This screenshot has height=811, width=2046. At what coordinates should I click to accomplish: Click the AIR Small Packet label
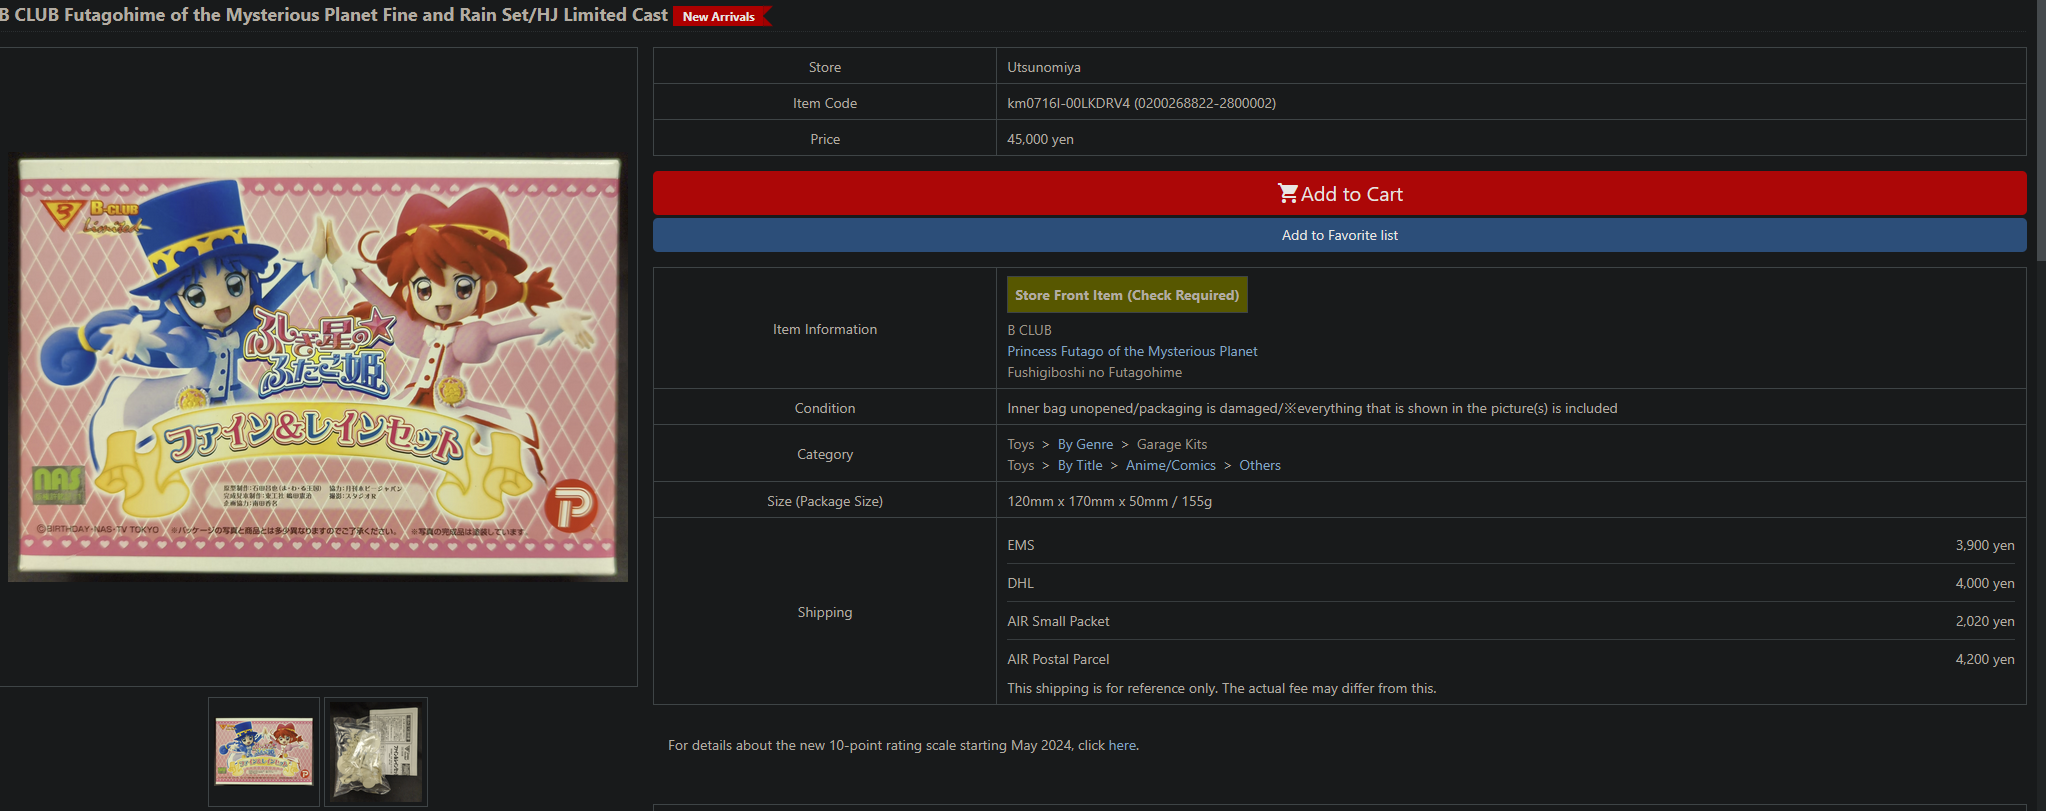tap(1058, 621)
